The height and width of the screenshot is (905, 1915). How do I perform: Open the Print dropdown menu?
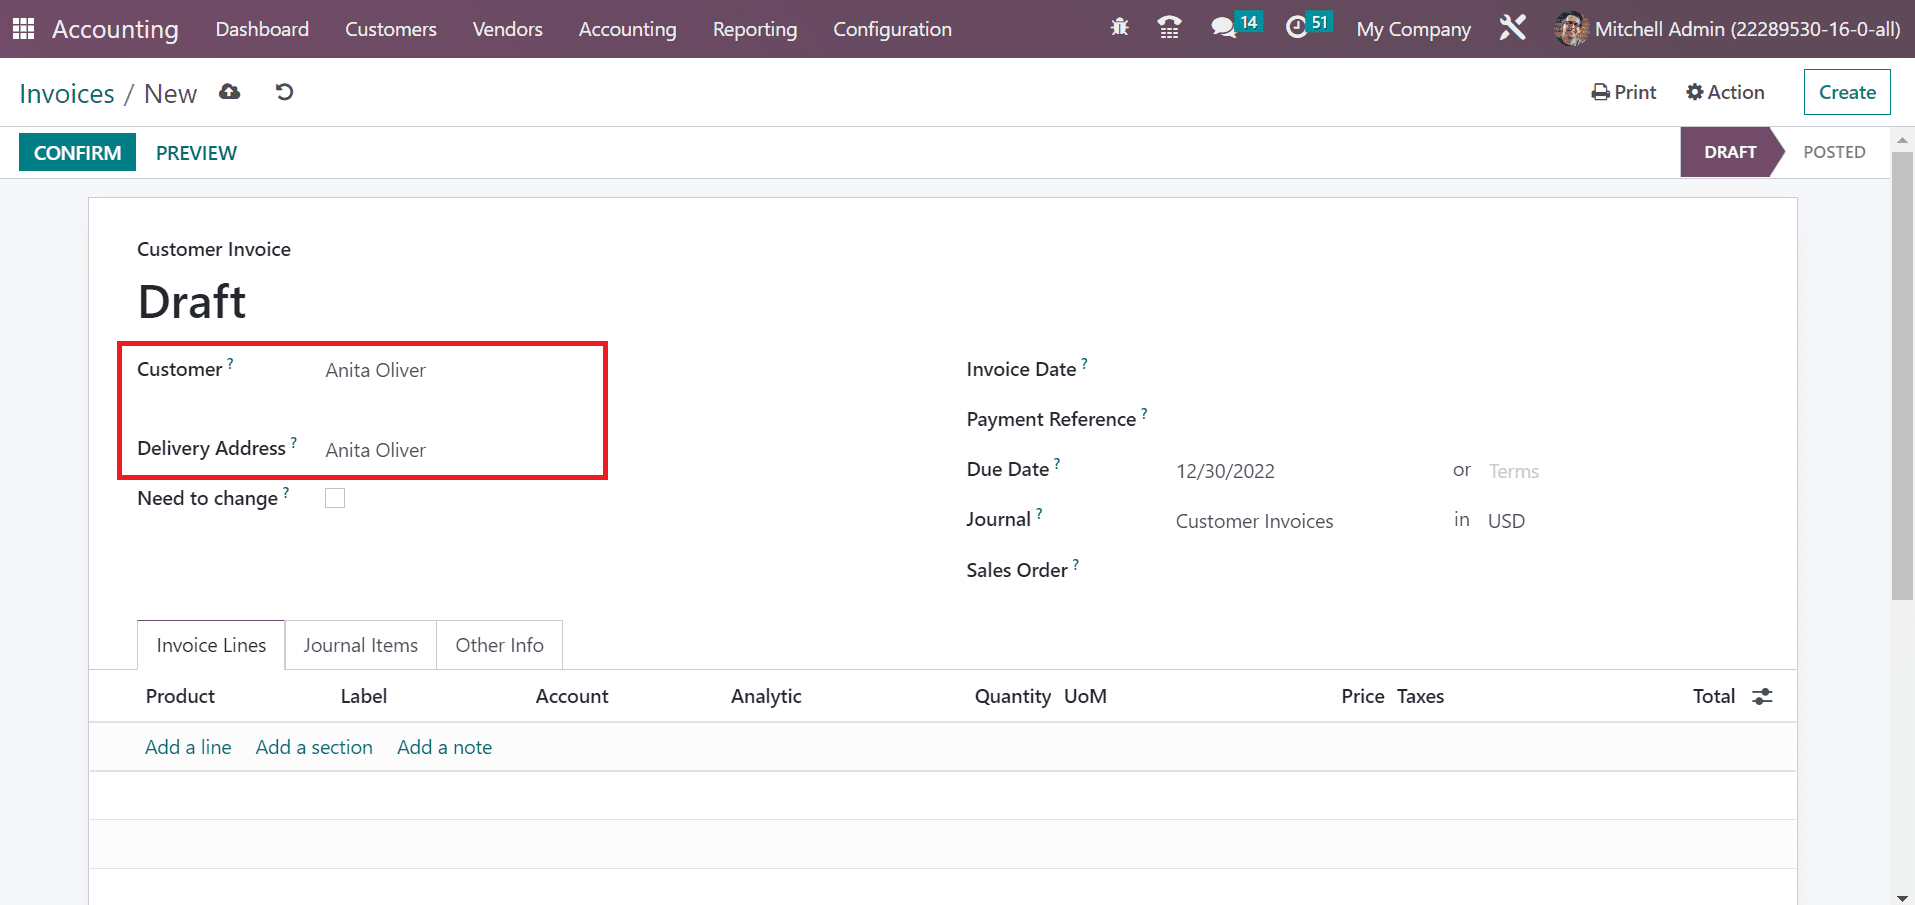point(1624,92)
